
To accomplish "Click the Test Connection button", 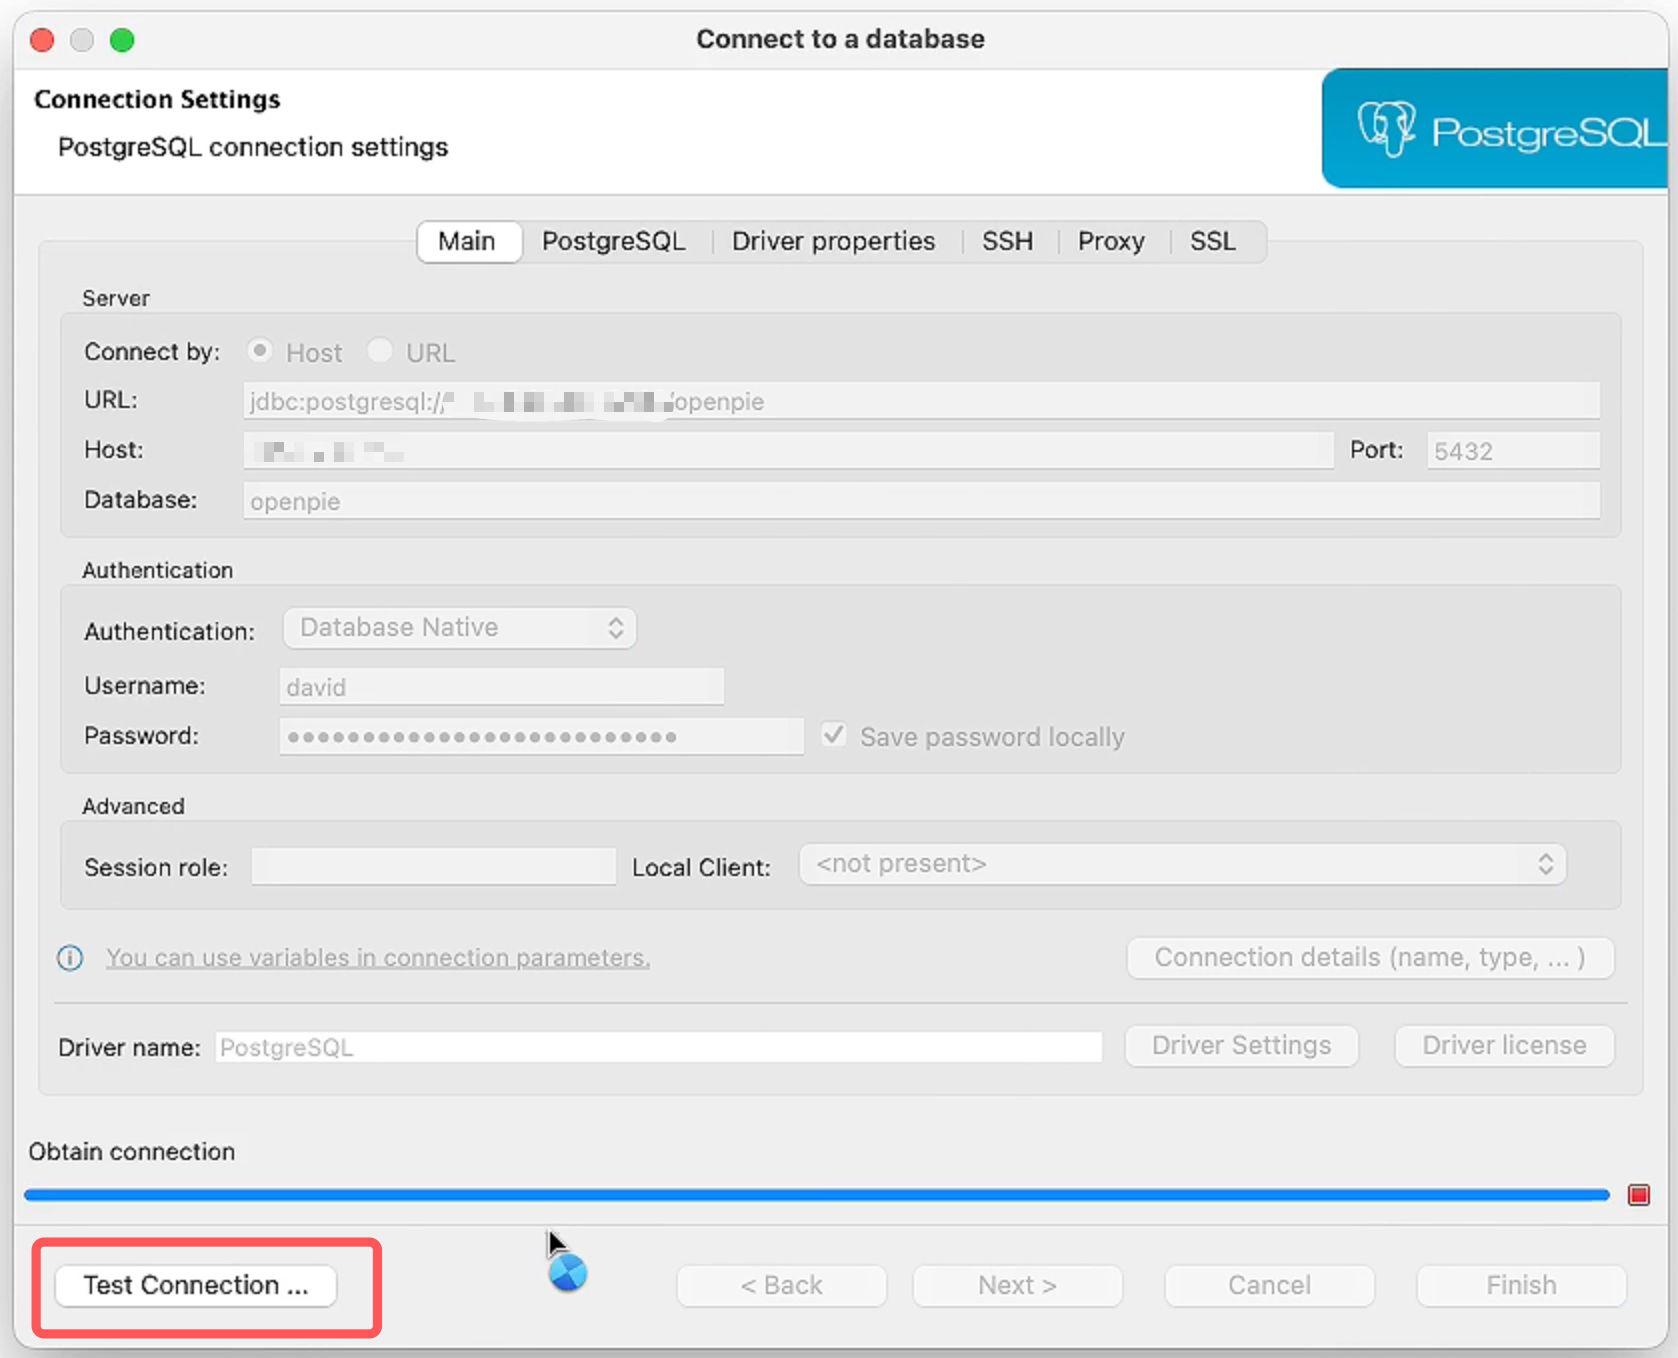I will [196, 1286].
